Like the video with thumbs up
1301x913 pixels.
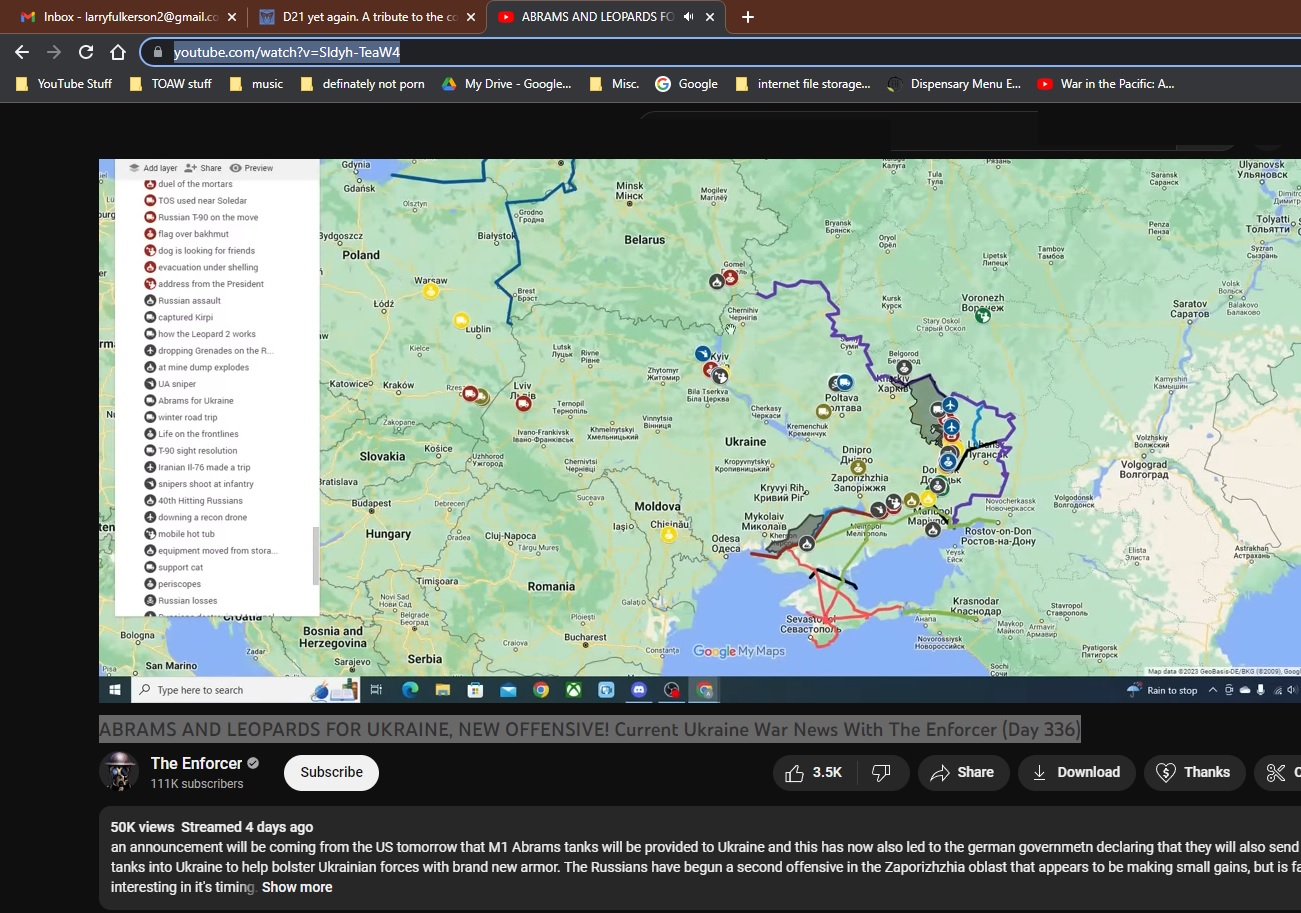point(814,772)
